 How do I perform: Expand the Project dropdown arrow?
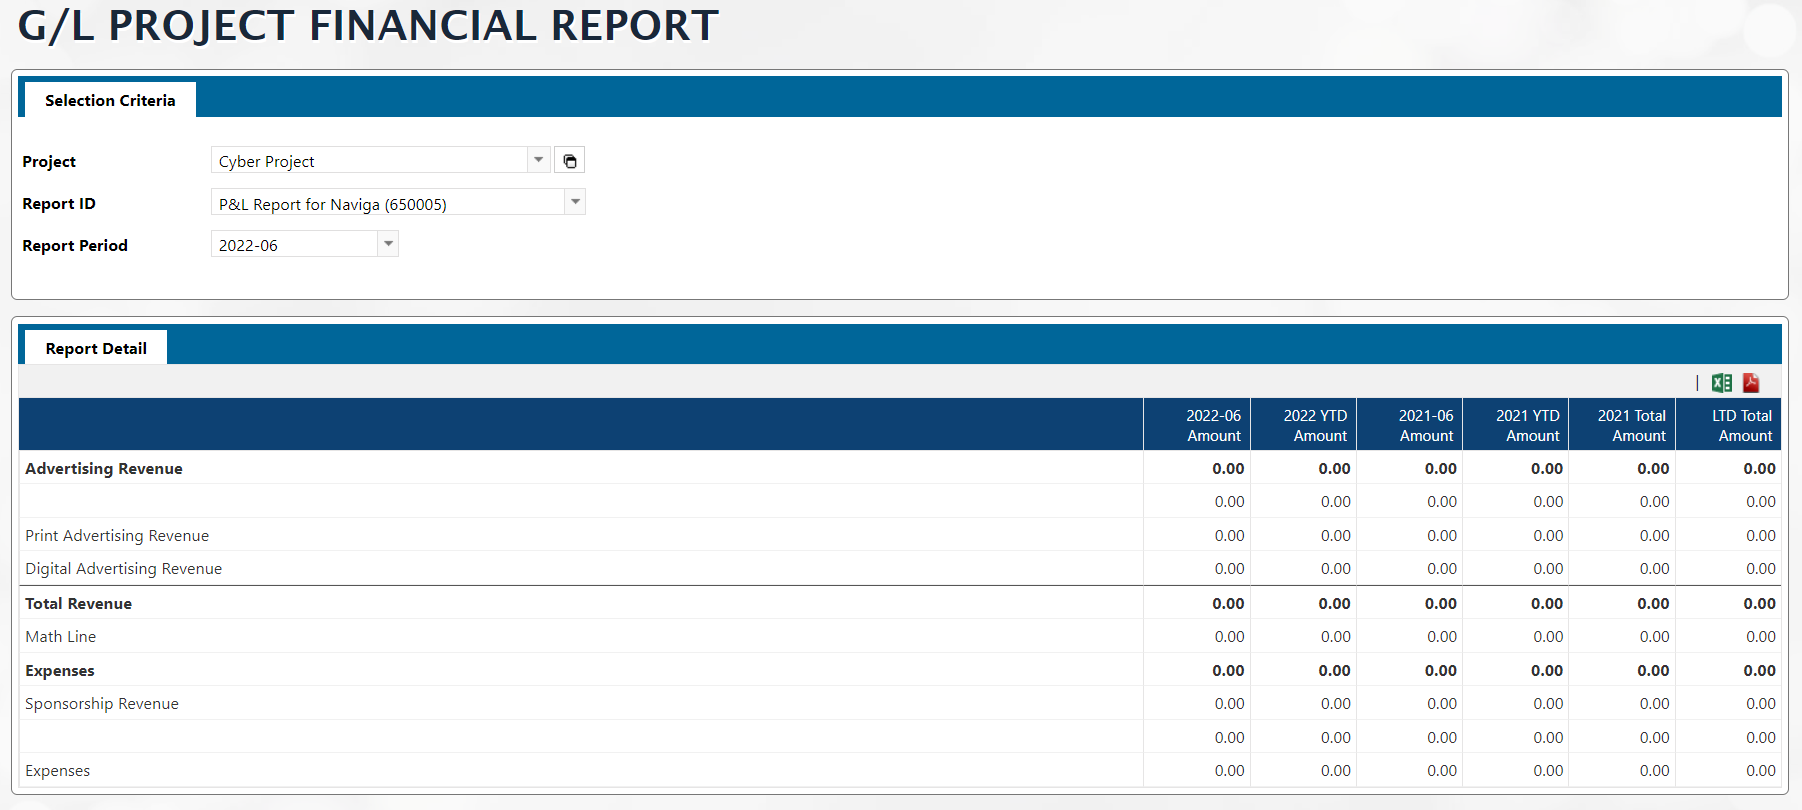tap(538, 160)
